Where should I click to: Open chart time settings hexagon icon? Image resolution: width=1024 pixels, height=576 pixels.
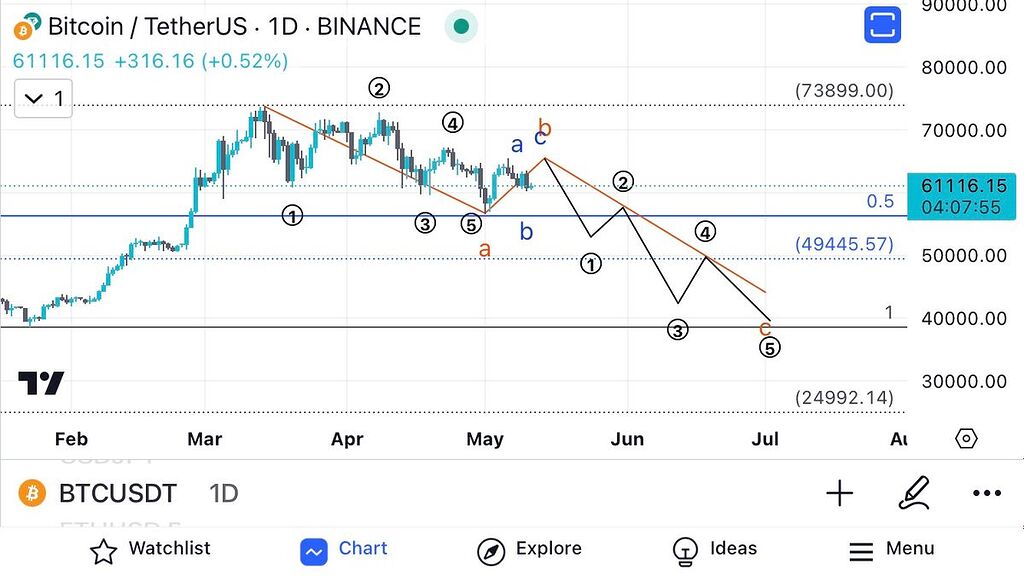[x=966, y=438]
